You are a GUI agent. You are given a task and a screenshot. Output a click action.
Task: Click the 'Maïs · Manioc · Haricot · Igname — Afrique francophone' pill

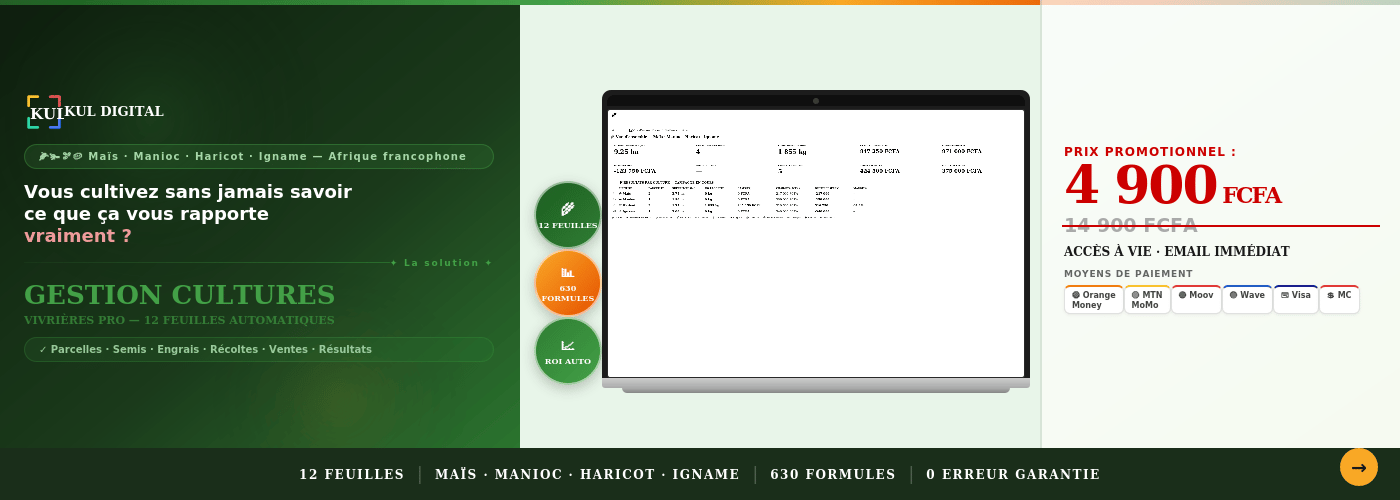[x=259, y=157]
